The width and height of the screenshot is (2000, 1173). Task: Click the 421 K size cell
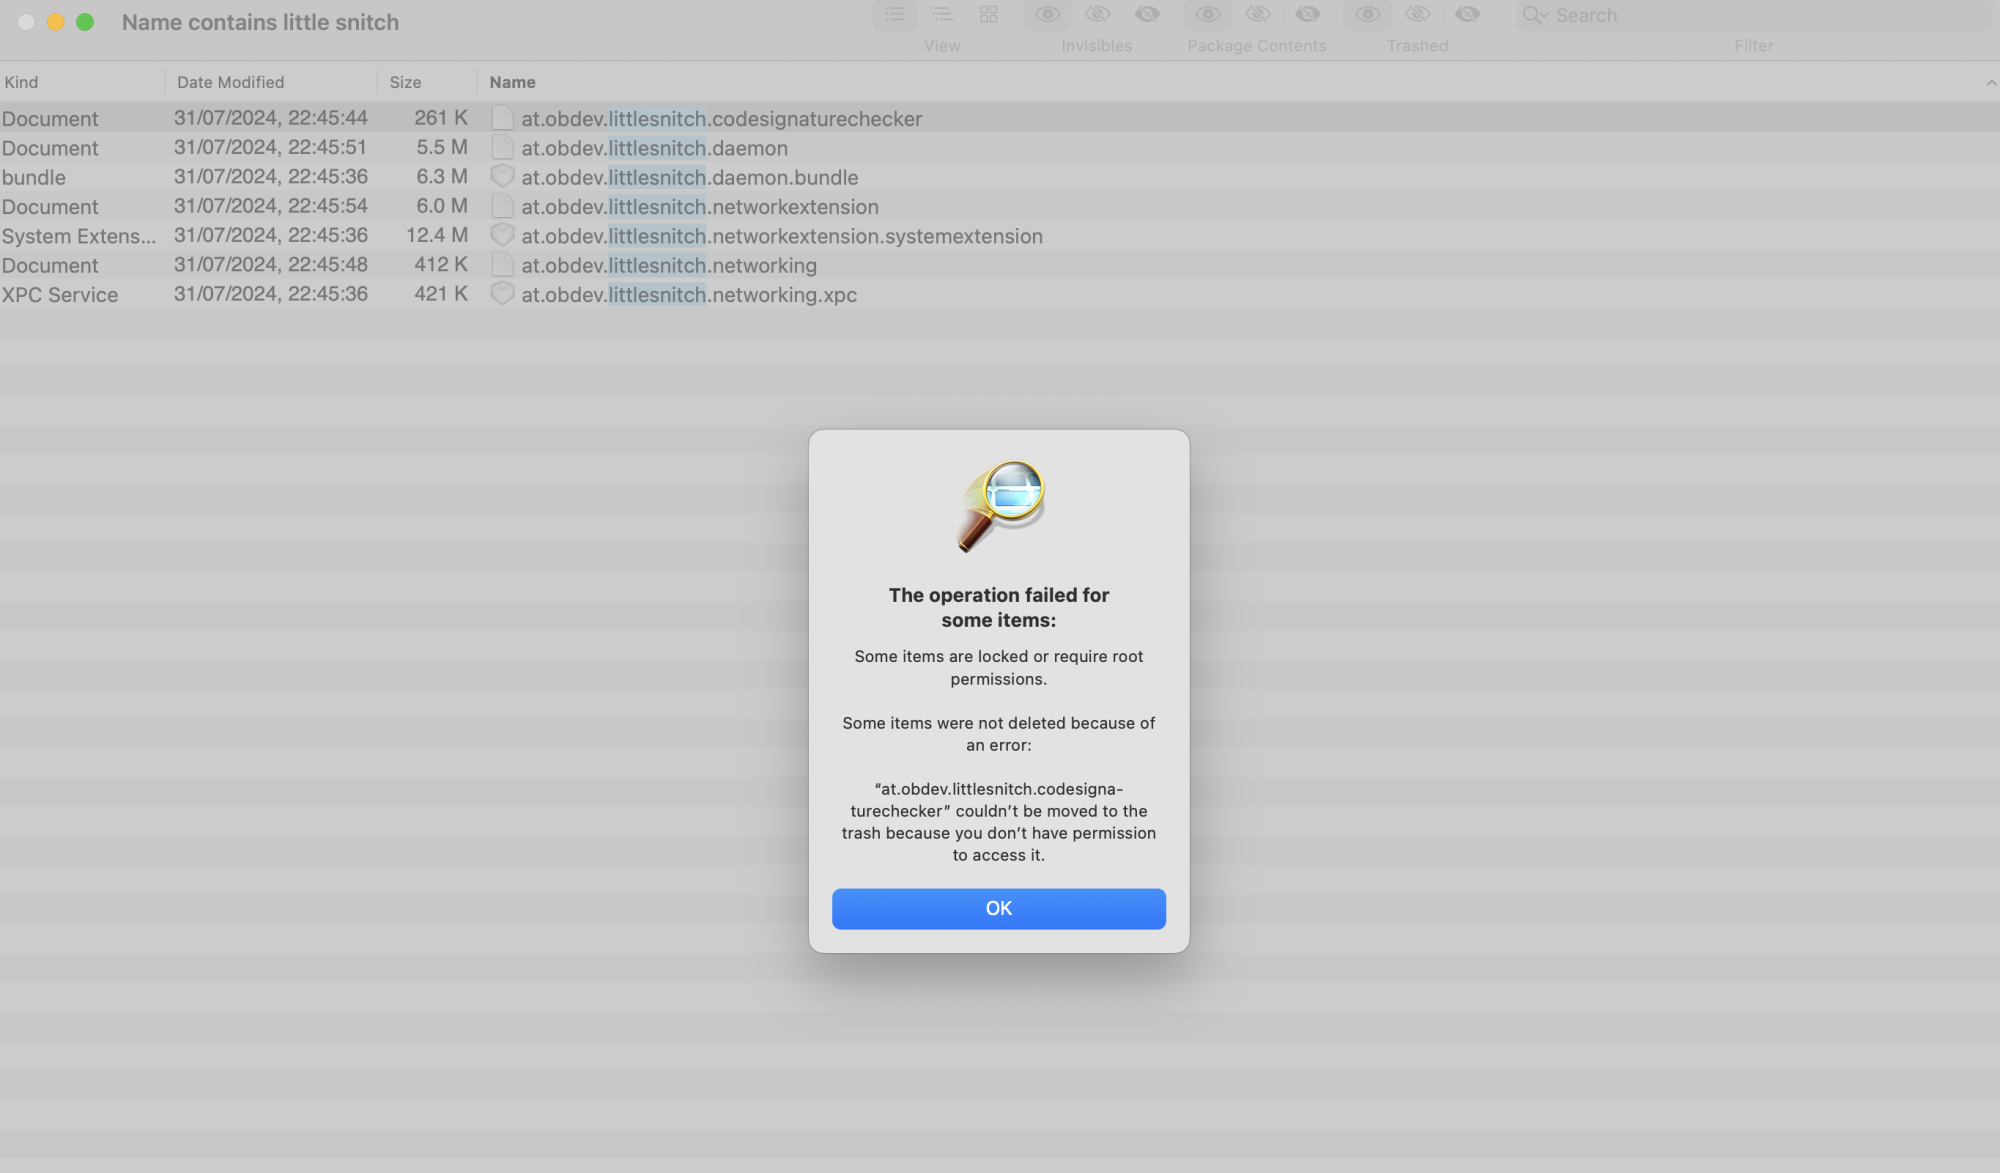pos(441,294)
